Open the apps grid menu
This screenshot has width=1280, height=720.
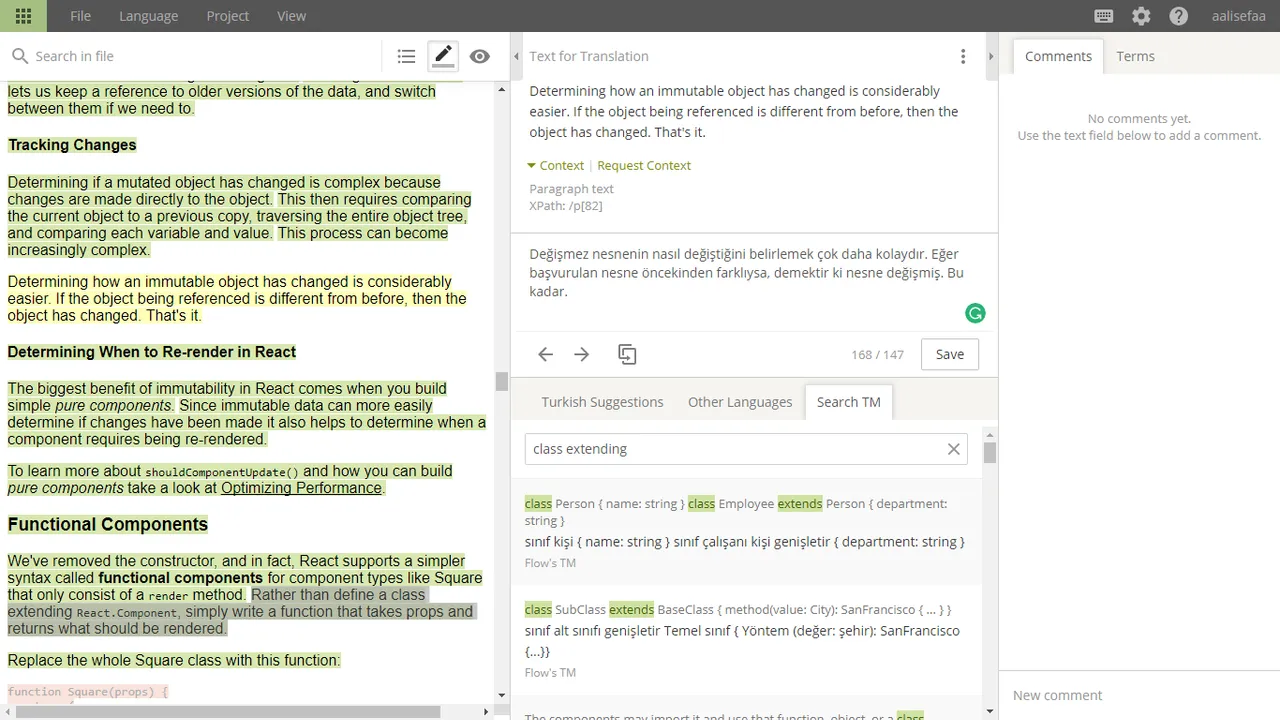[24, 16]
